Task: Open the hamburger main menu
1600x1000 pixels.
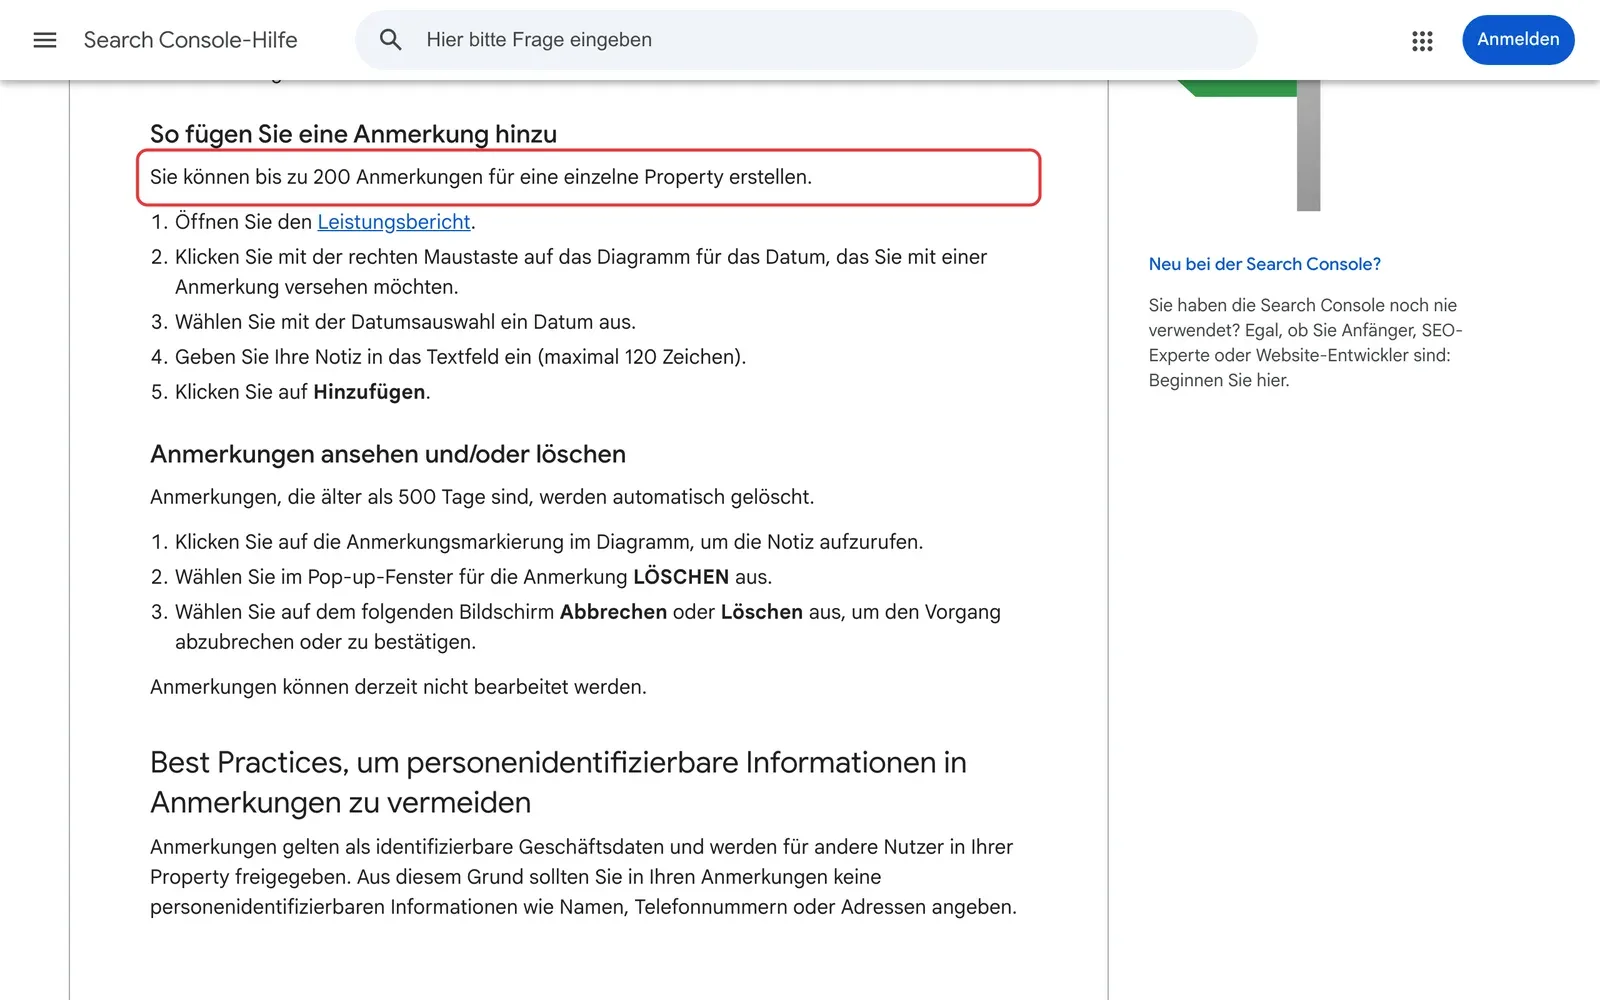Action: click(45, 40)
